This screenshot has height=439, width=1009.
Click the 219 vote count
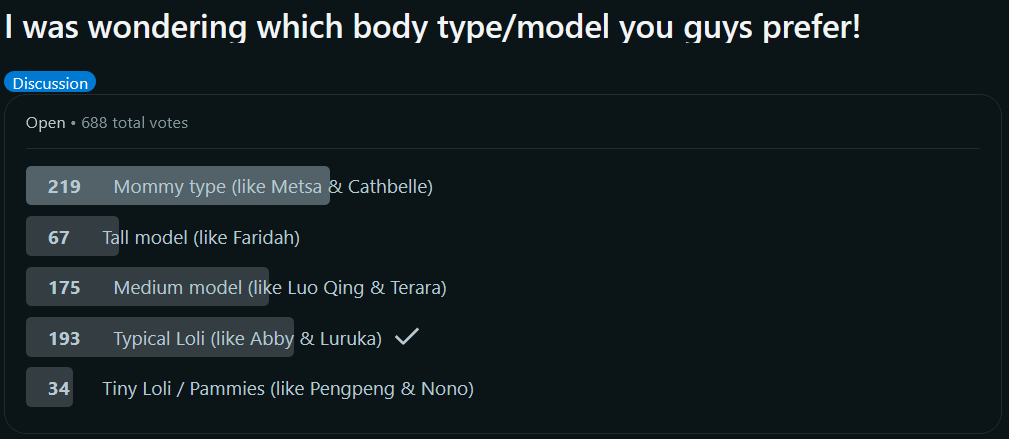click(x=64, y=186)
